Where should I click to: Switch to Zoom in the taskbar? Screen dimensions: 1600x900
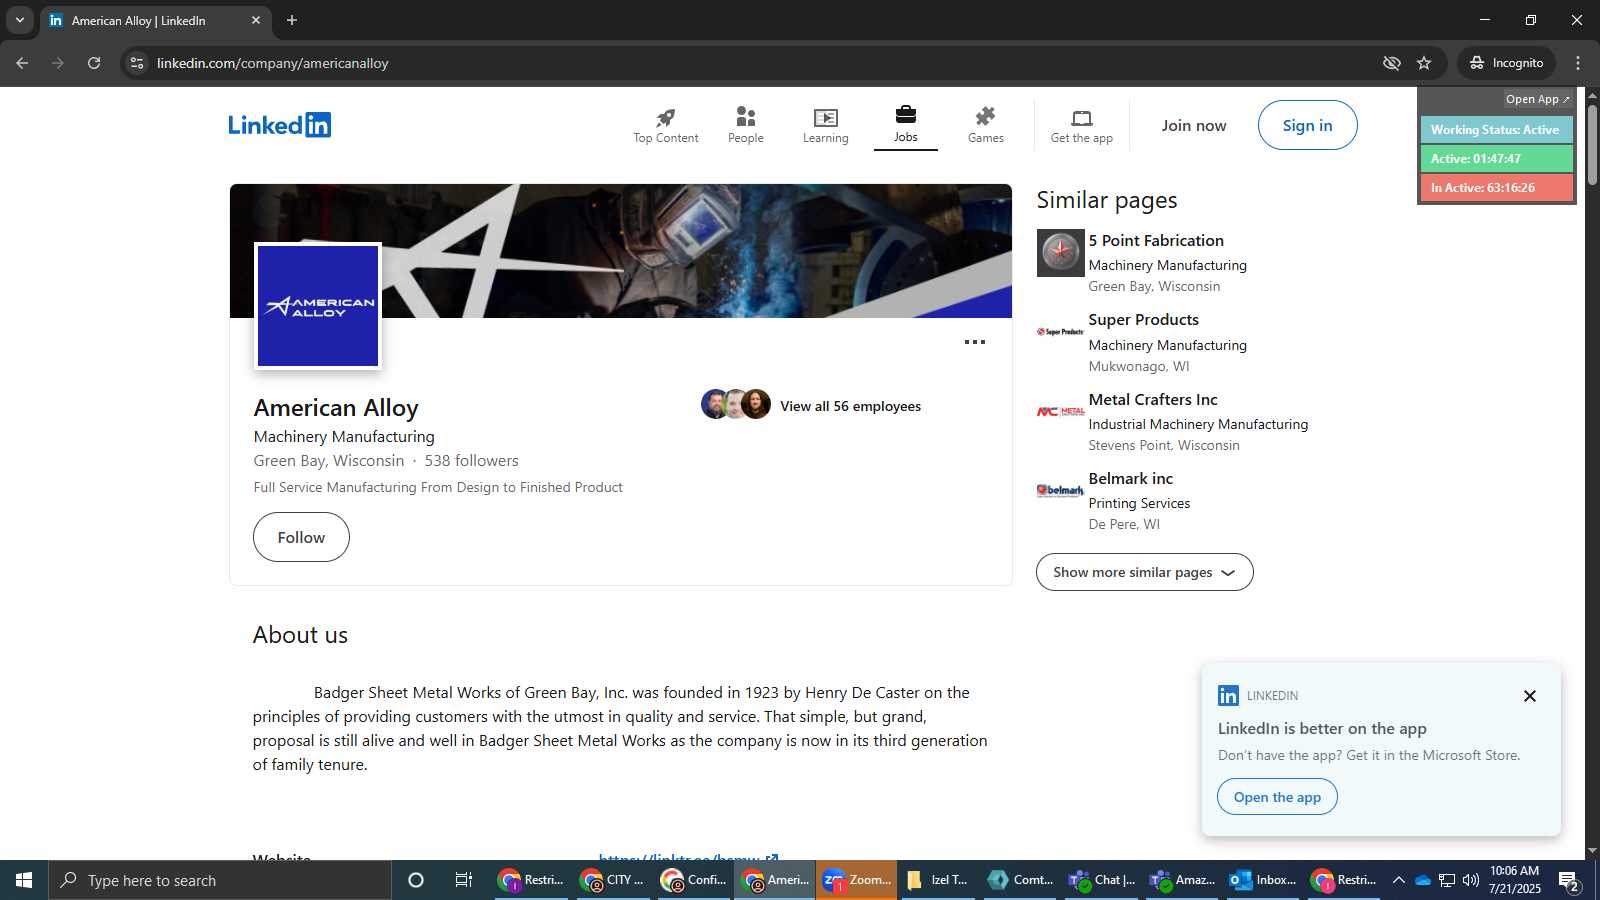pos(856,880)
